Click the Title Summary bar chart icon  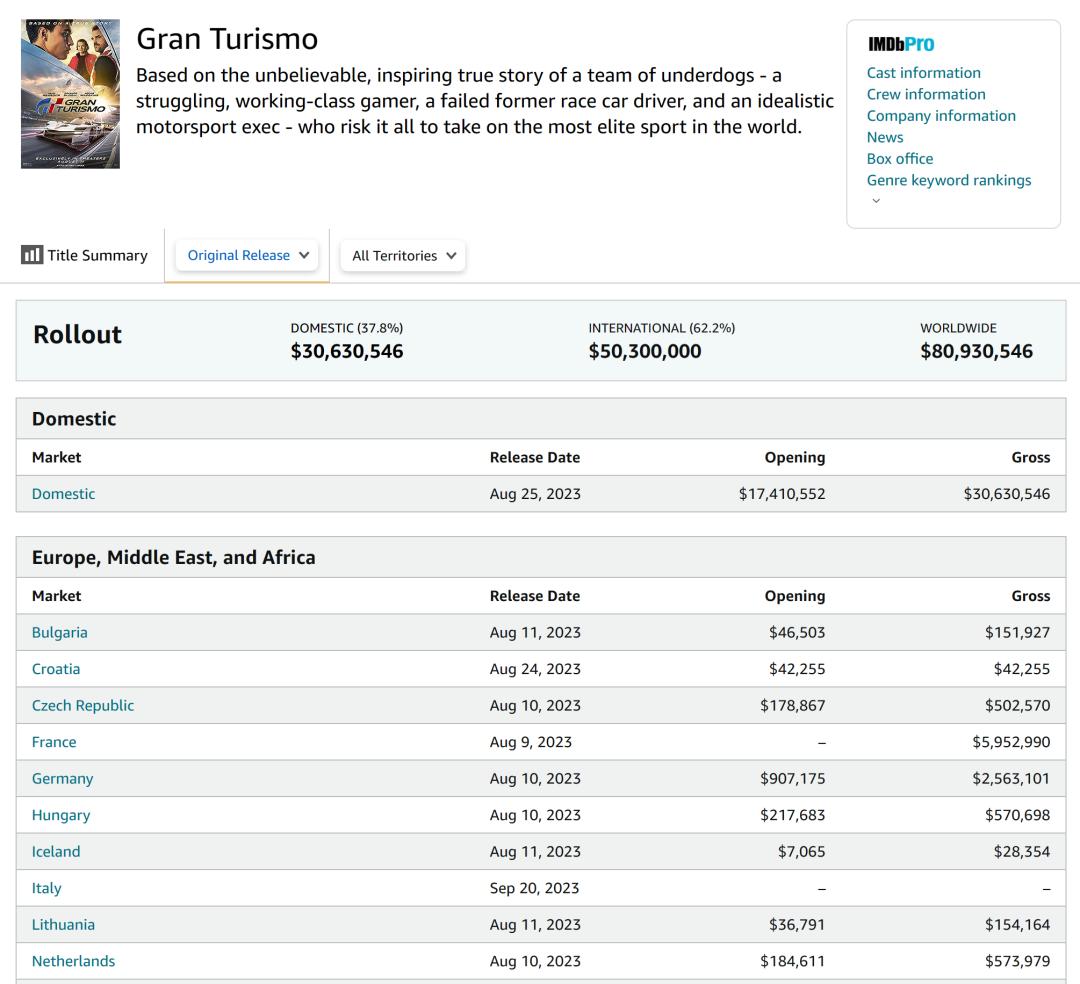[32, 255]
